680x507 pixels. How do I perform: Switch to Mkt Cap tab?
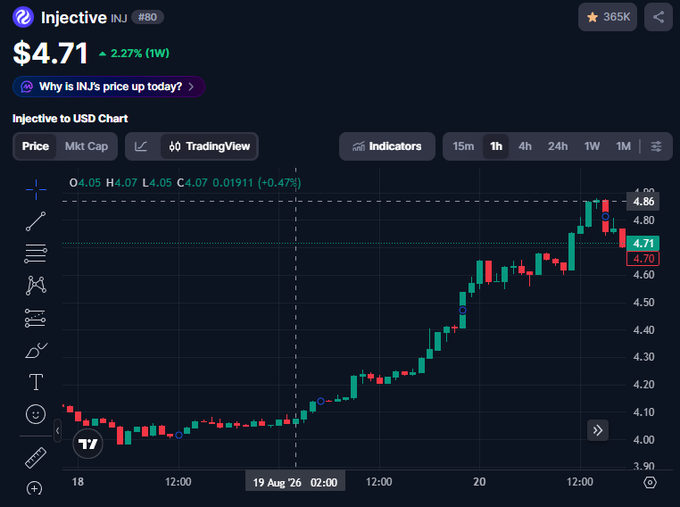pyautogui.click(x=86, y=146)
